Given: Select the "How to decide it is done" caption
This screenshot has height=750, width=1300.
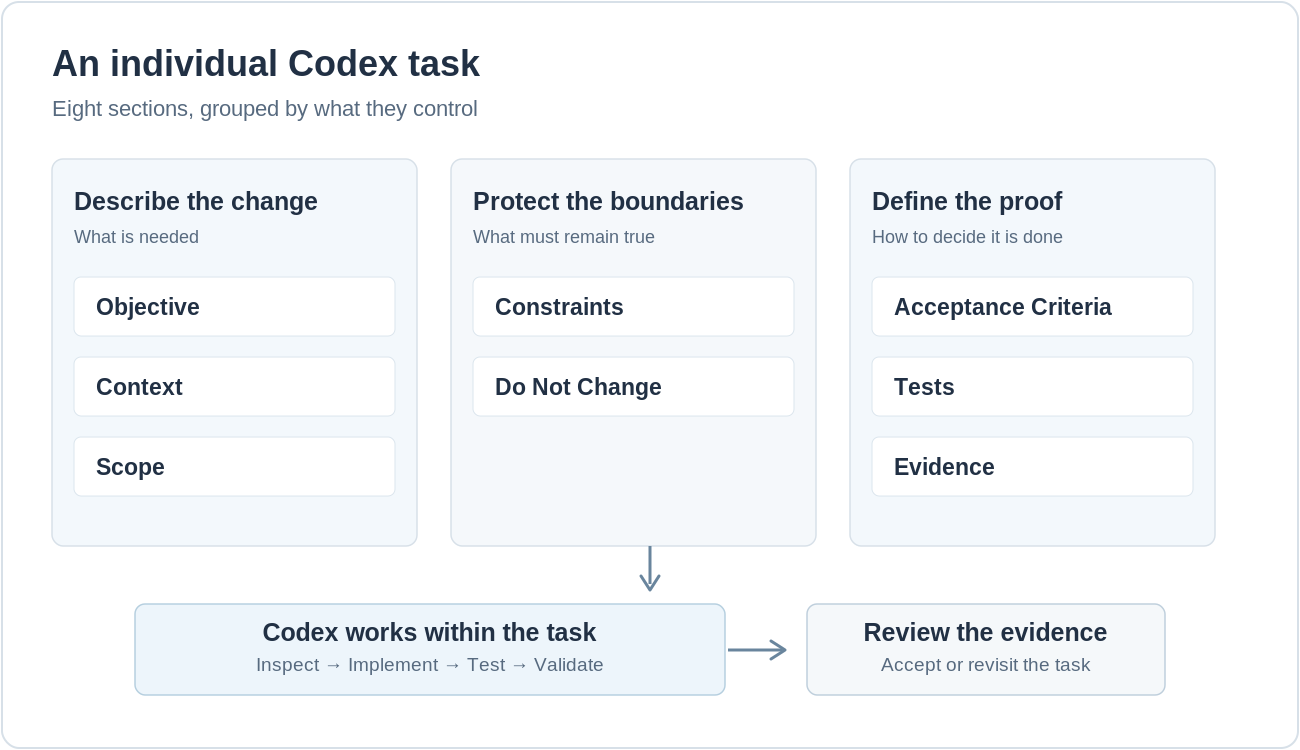Looking at the screenshot, I should coord(967,237).
